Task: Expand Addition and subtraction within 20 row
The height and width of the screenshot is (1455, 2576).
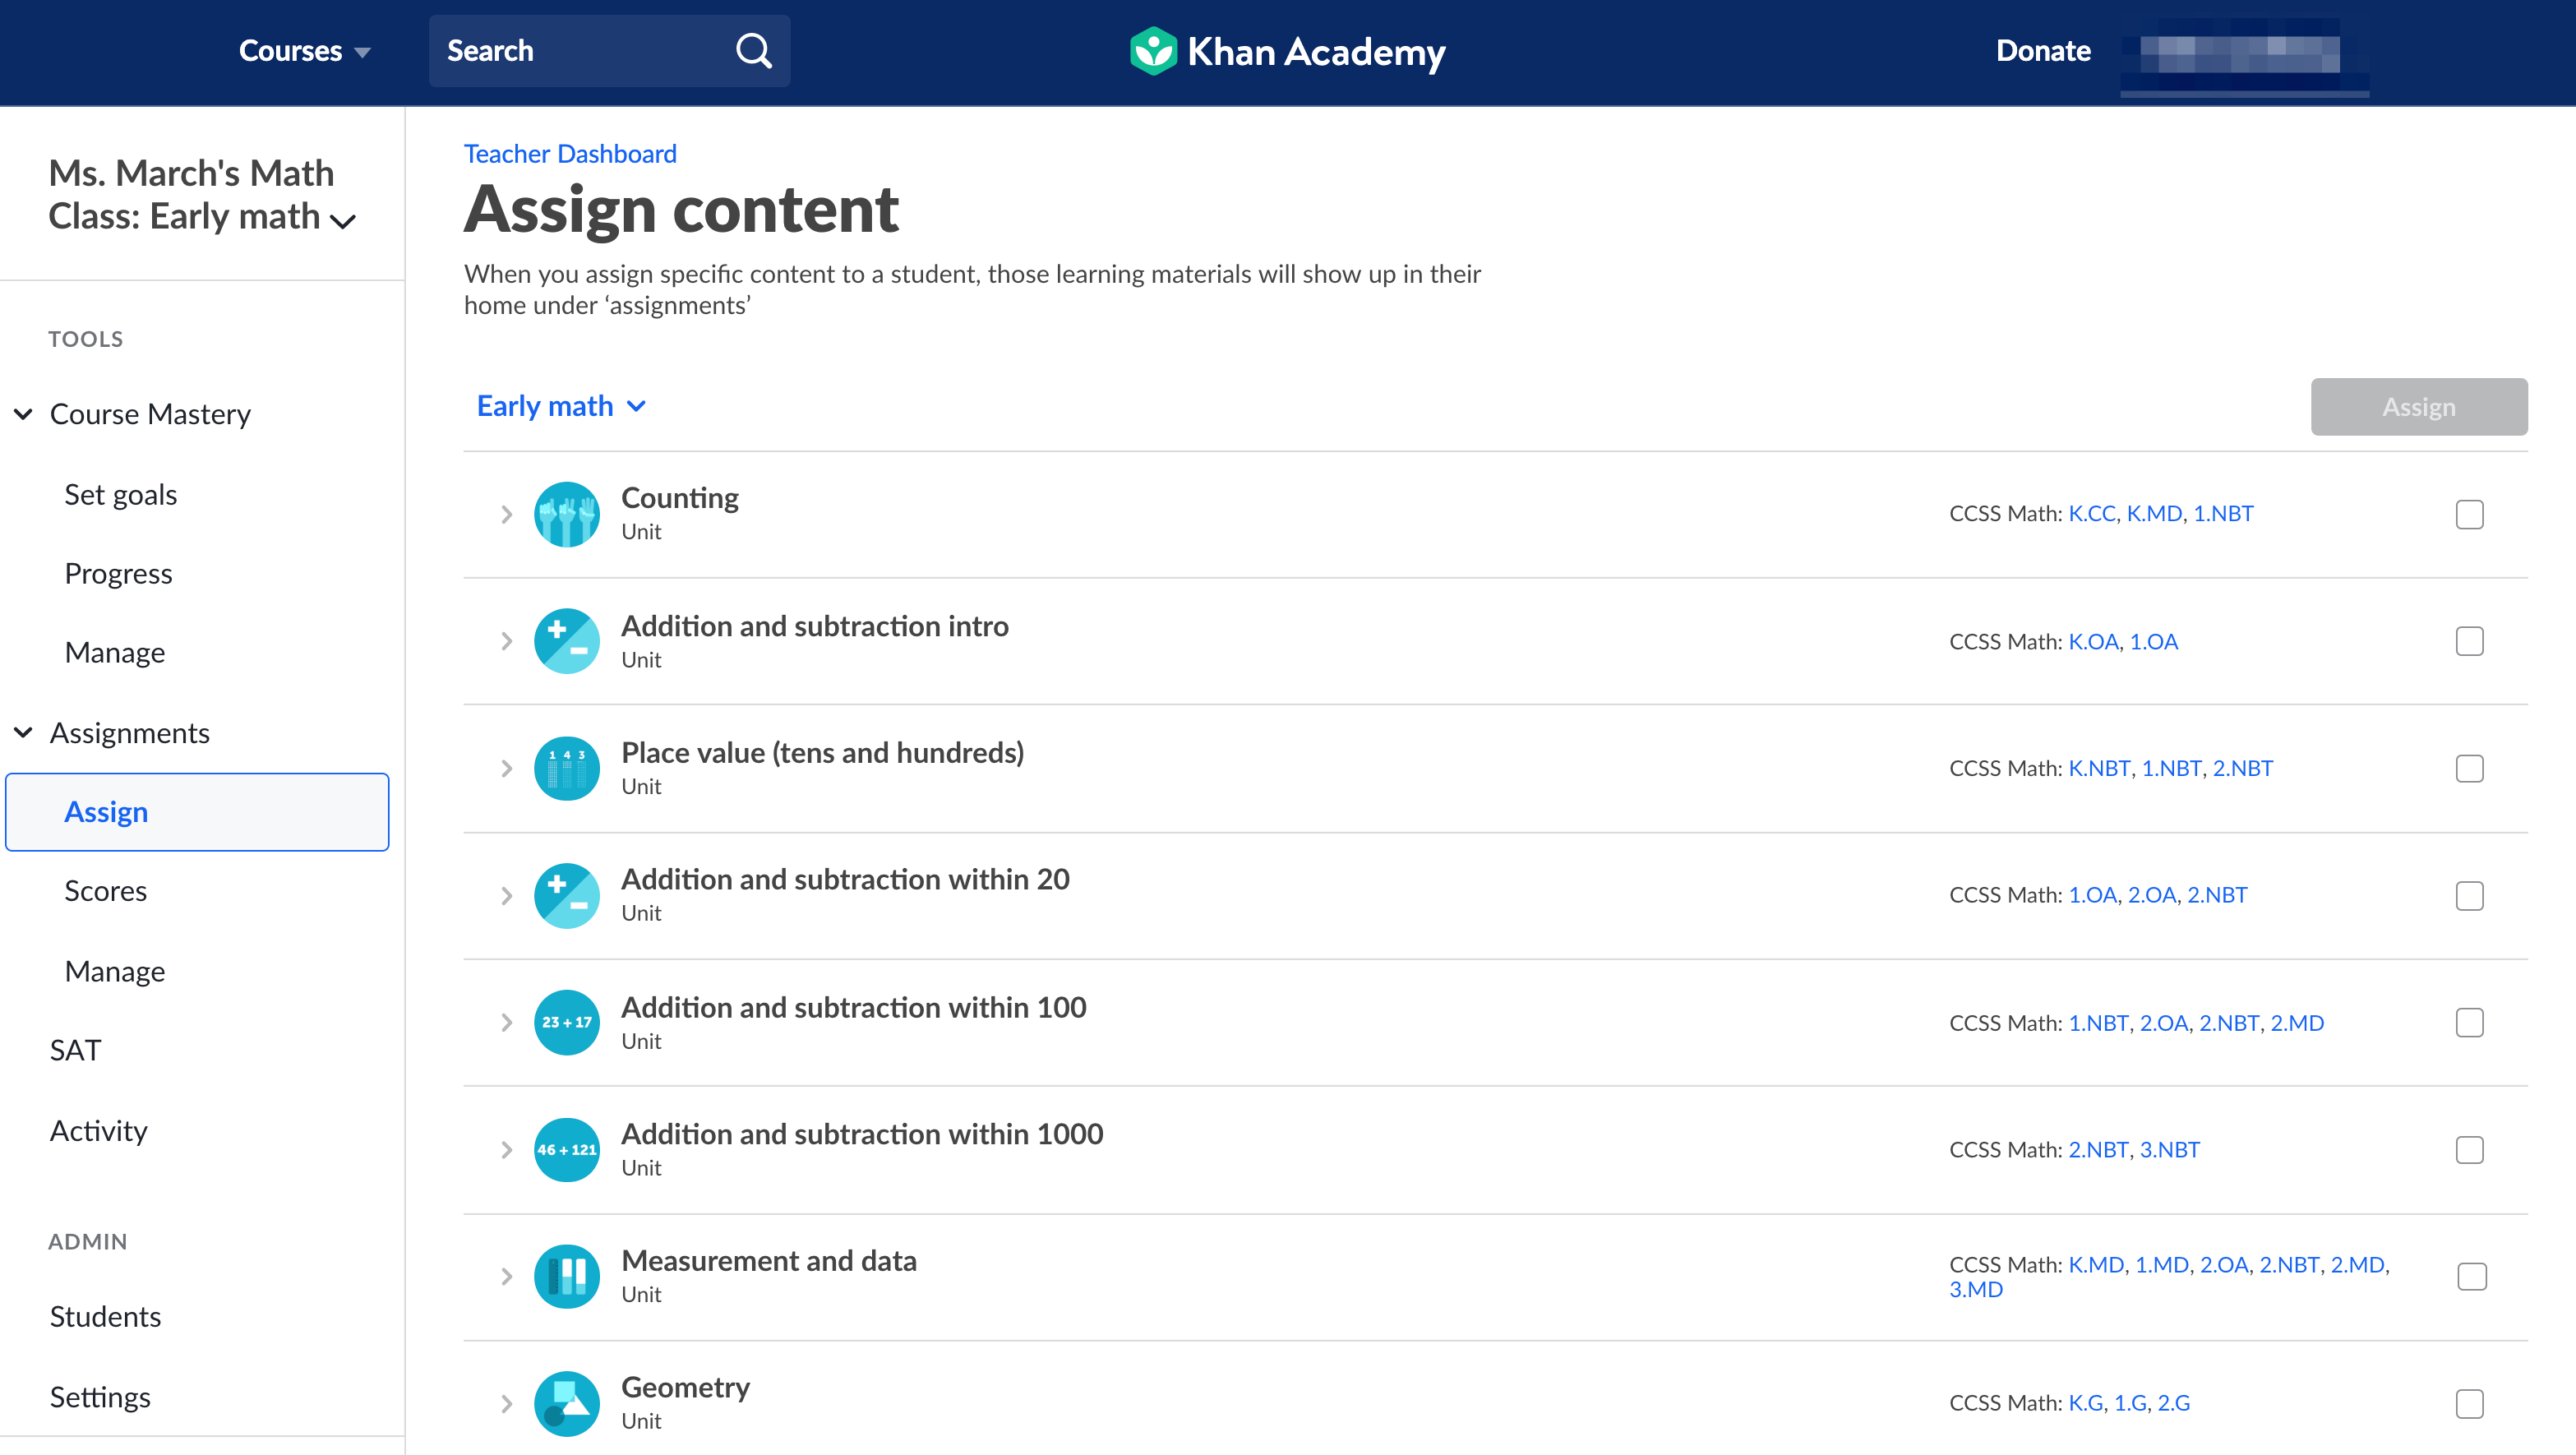Action: (507, 895)
